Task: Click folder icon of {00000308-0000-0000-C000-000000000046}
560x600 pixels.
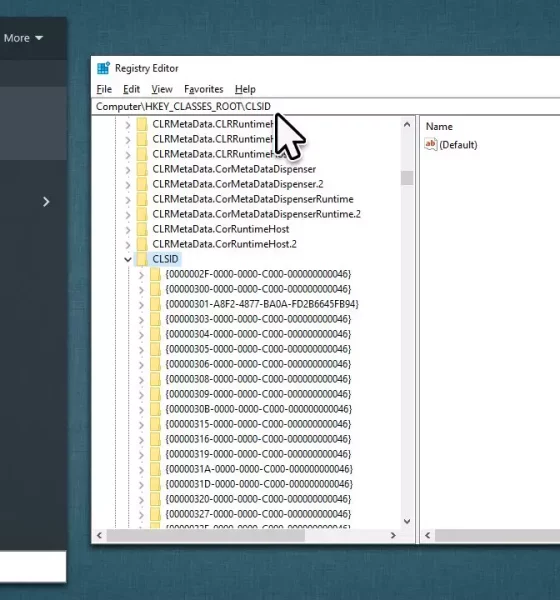Action: [155, 379]
